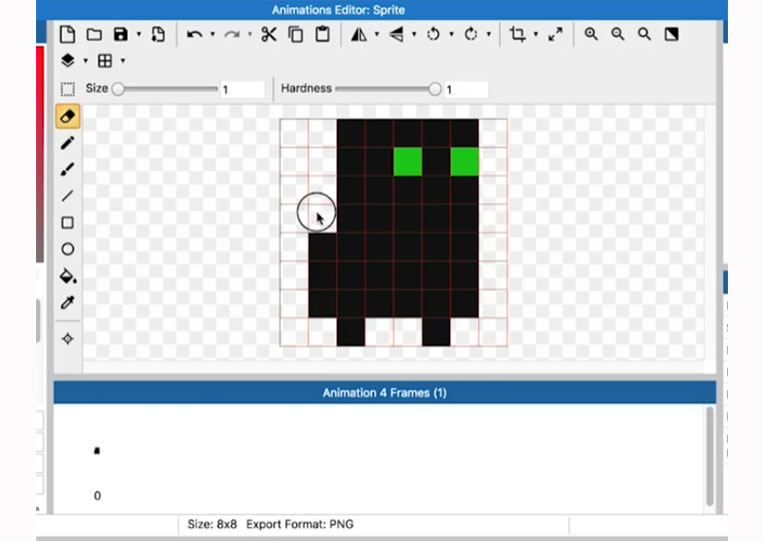Click the Size value field
Viewport: 763px width, 541px height.
point(243,90)
